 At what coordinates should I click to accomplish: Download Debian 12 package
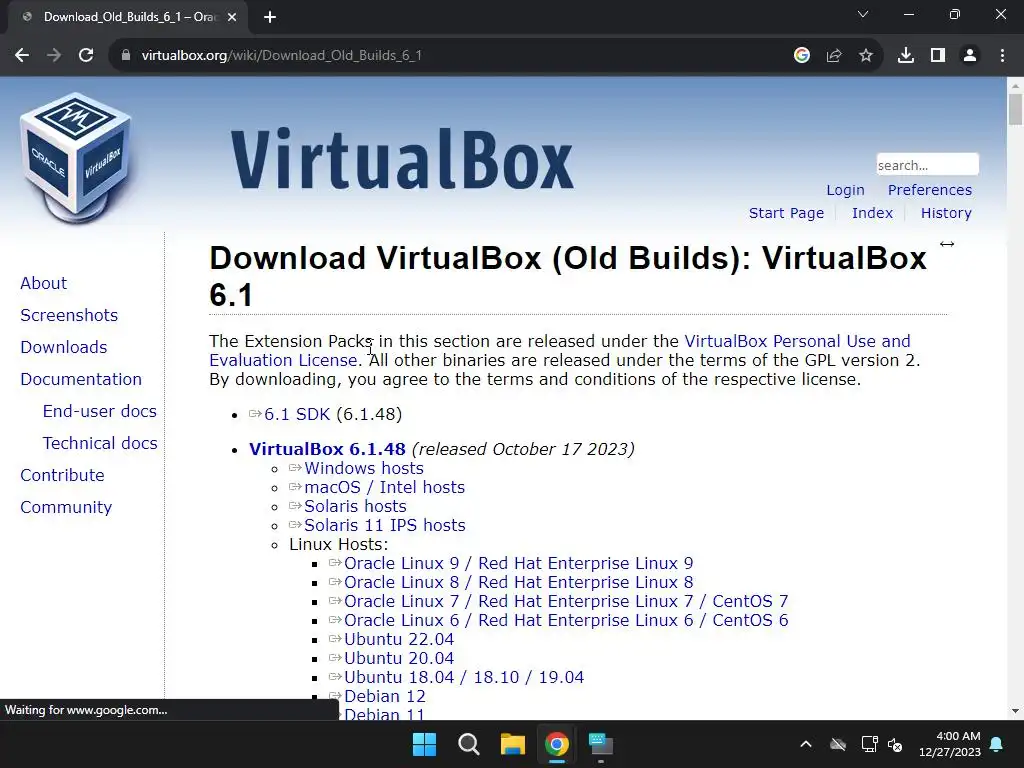coord(385,696)
